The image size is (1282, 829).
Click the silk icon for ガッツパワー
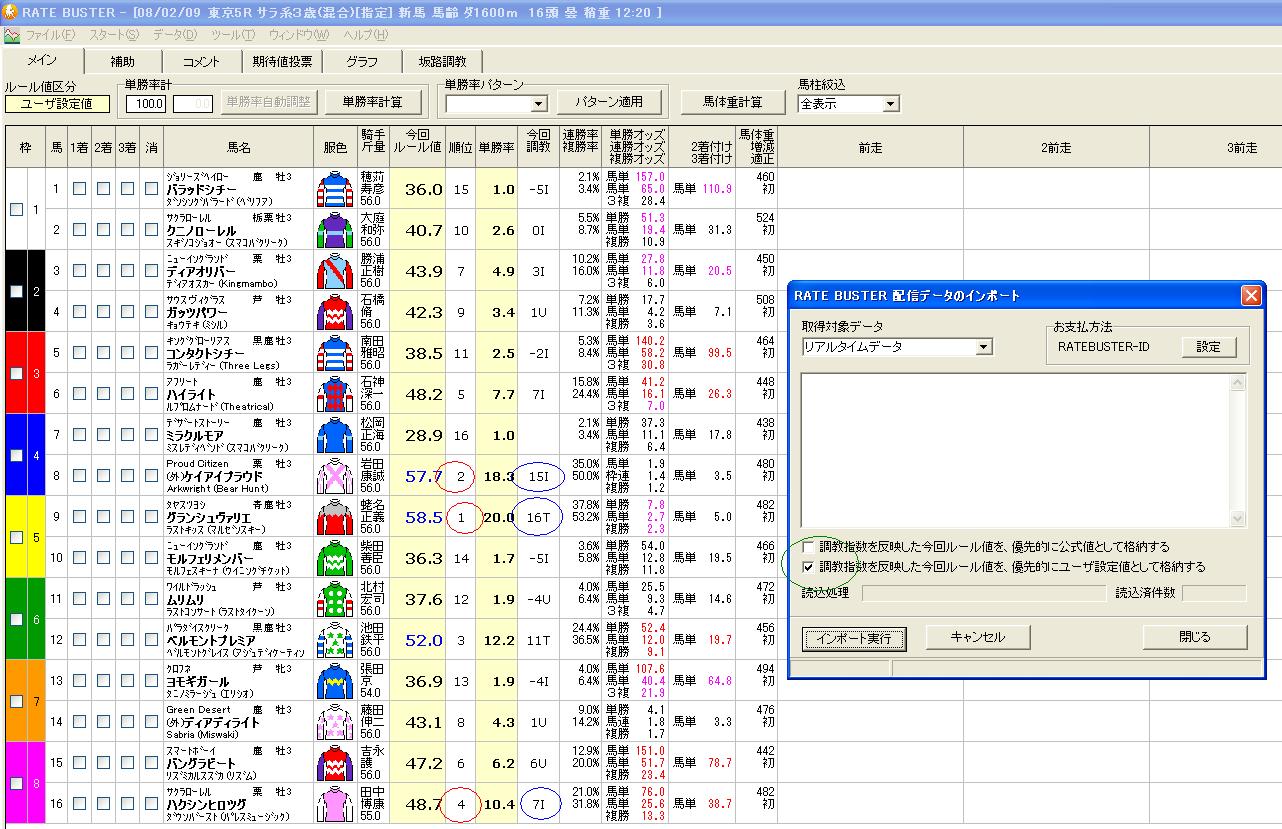tap(334, 312)
